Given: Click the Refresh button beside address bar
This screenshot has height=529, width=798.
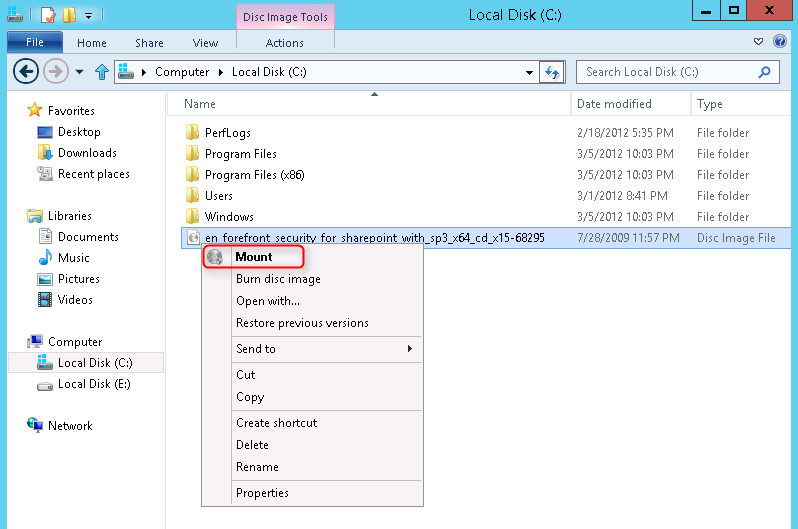Looking at the screenshot, I should coord(552,72).
